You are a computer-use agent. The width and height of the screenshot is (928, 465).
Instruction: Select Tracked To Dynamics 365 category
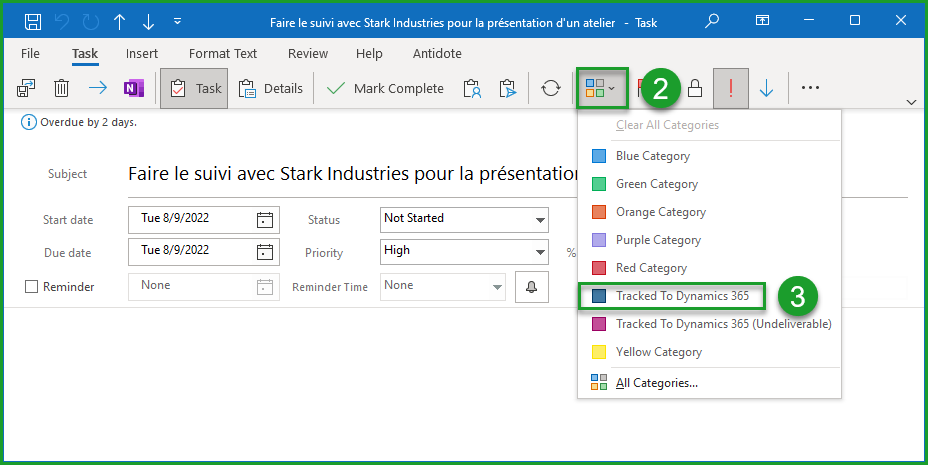(x=682, y=296)
